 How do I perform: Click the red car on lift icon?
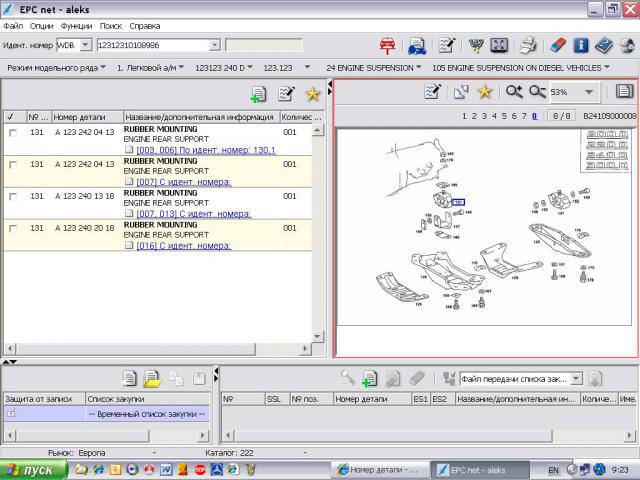click(388, 45)
